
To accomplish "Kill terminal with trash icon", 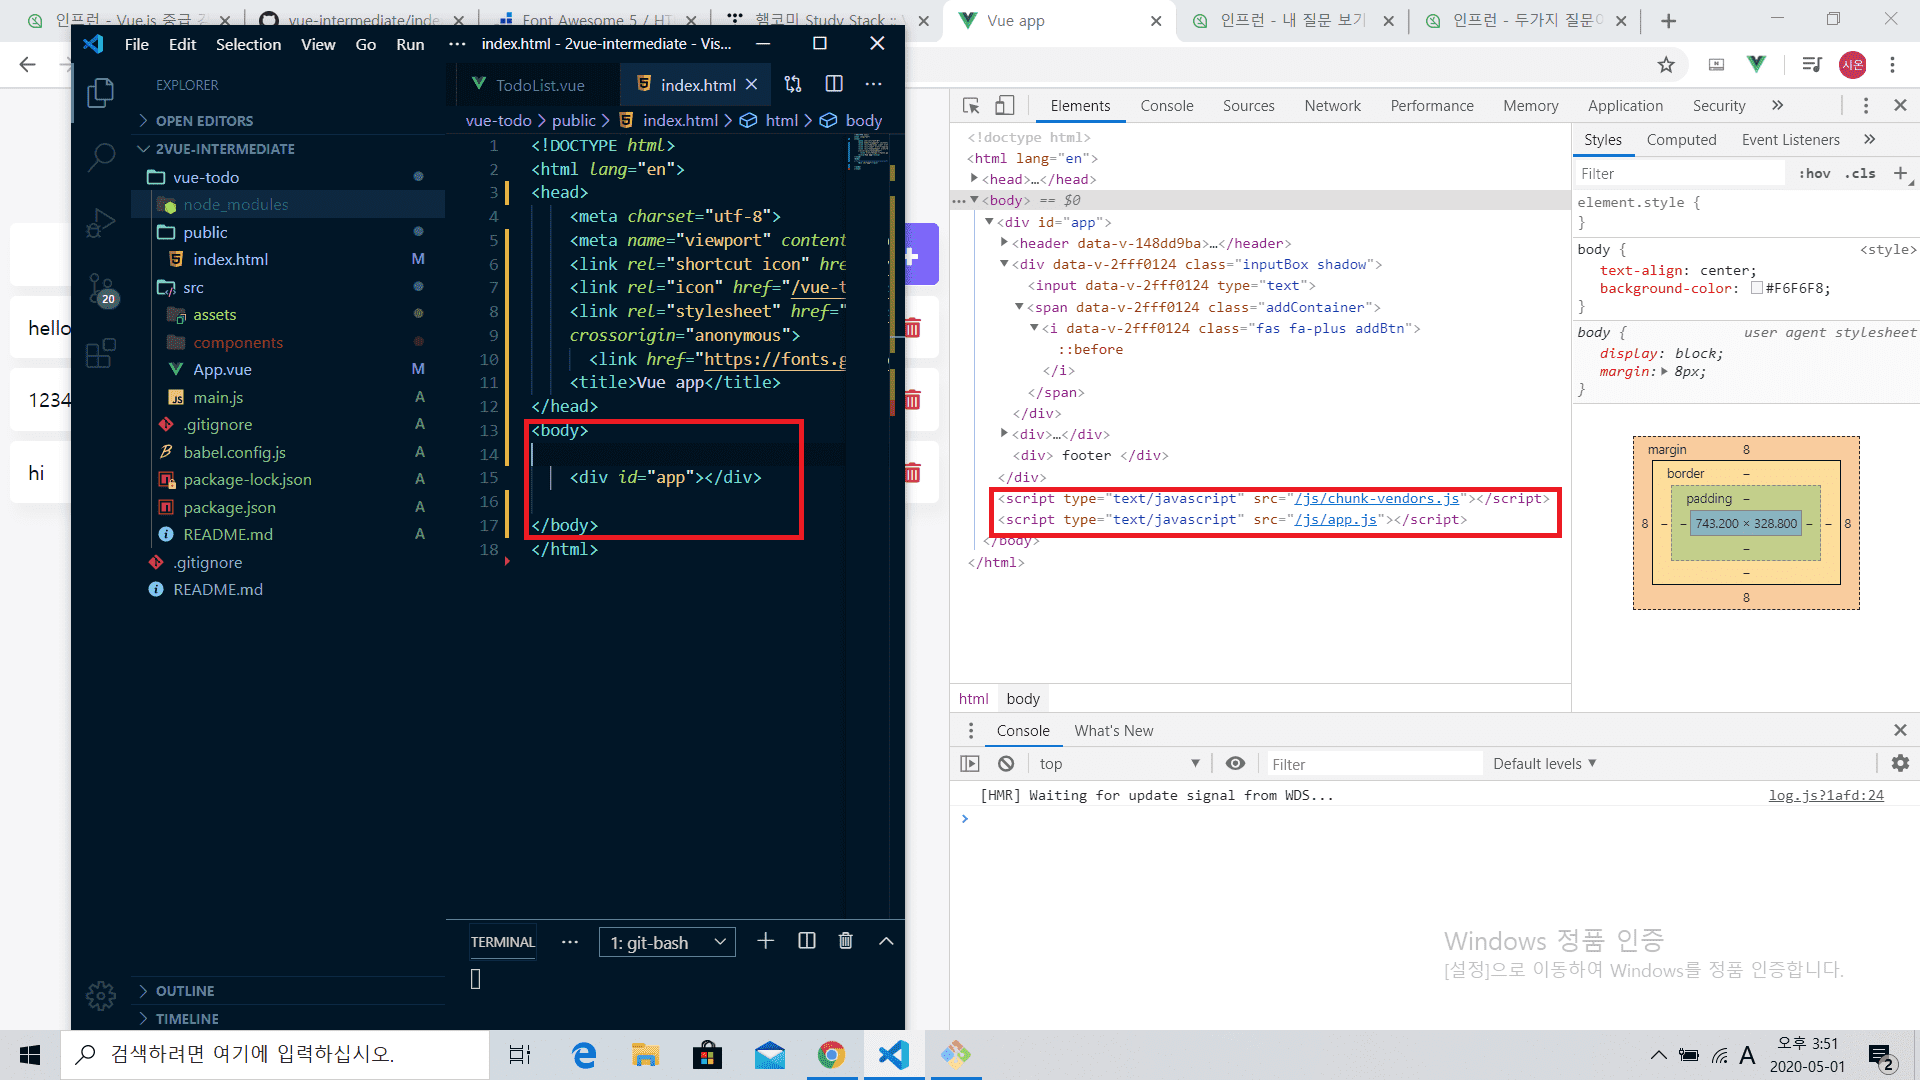I will coord(846,941).
